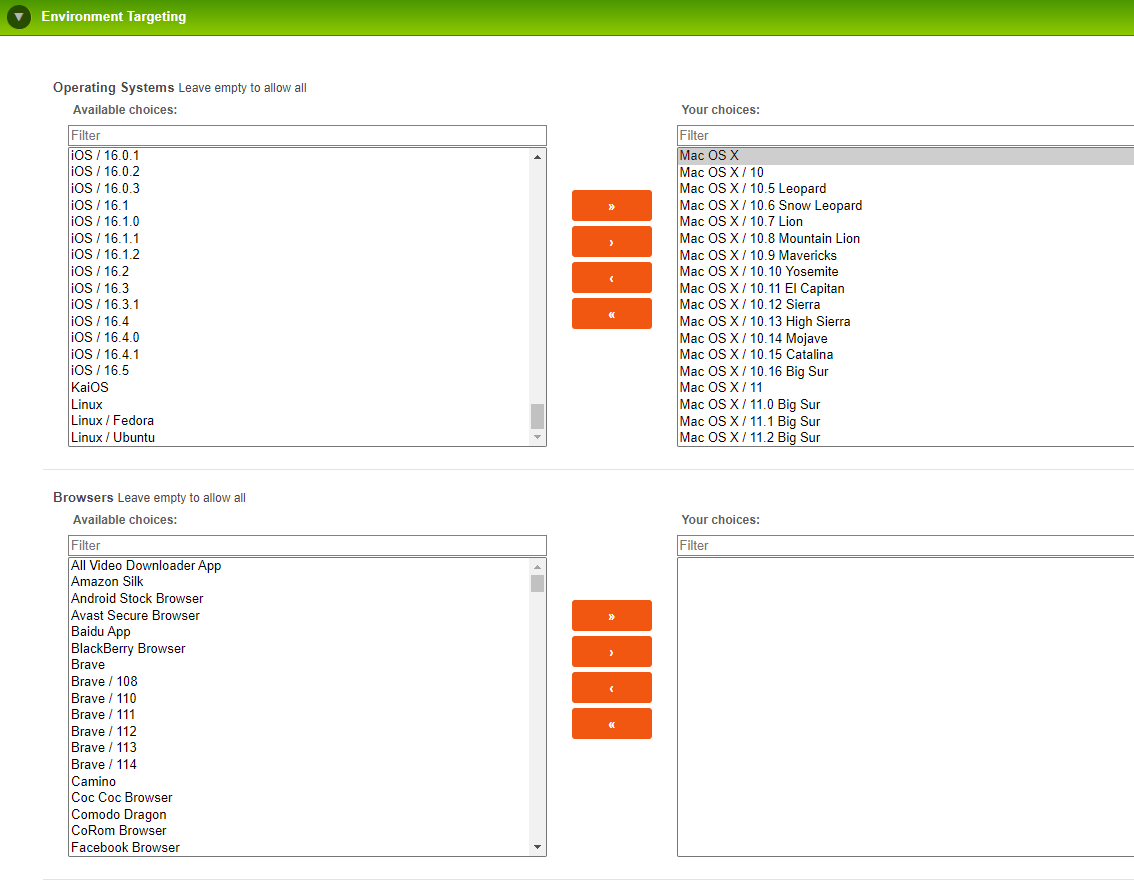Viewport: 1134px width, 883px height.
Task: Select 'Mac OS X / 10.16 Big Sur'
Action: pyautogui.click(x=905, y=371)
